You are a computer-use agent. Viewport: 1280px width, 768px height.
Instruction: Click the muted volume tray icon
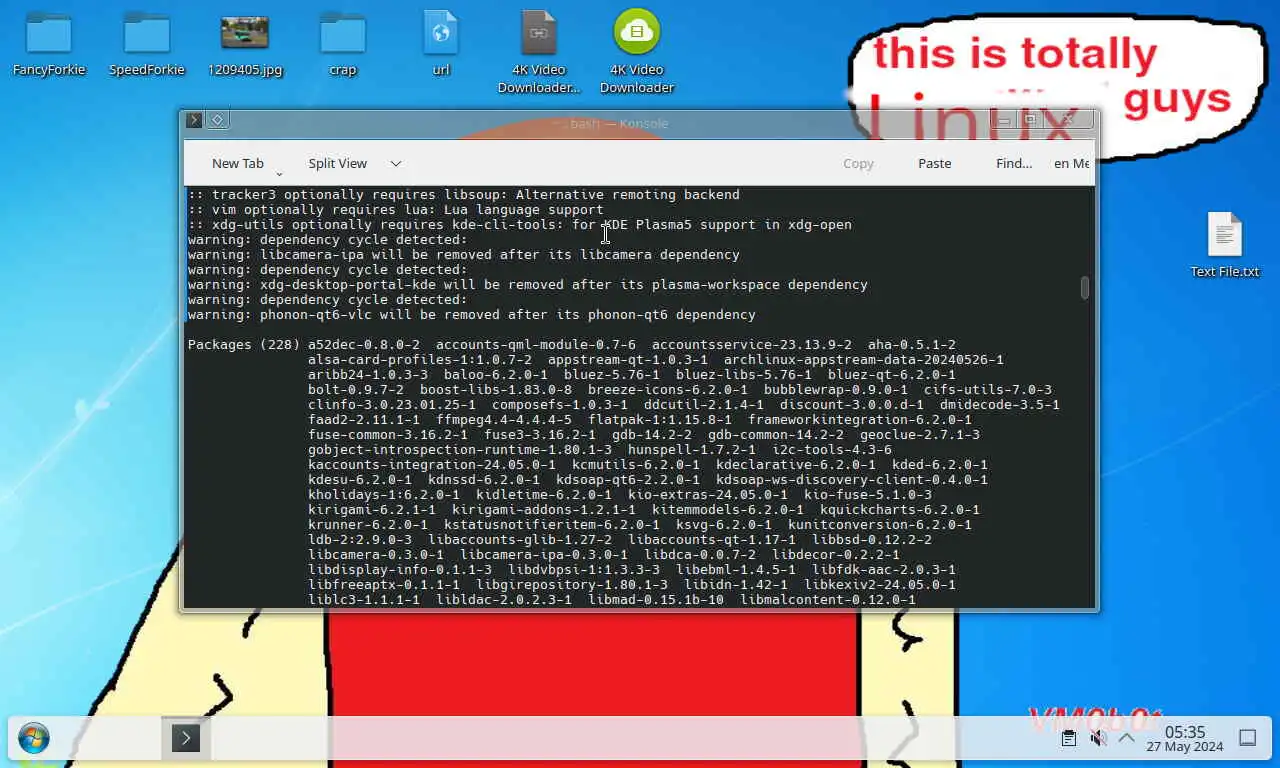pyautogui.click(x=1098, y=738)
